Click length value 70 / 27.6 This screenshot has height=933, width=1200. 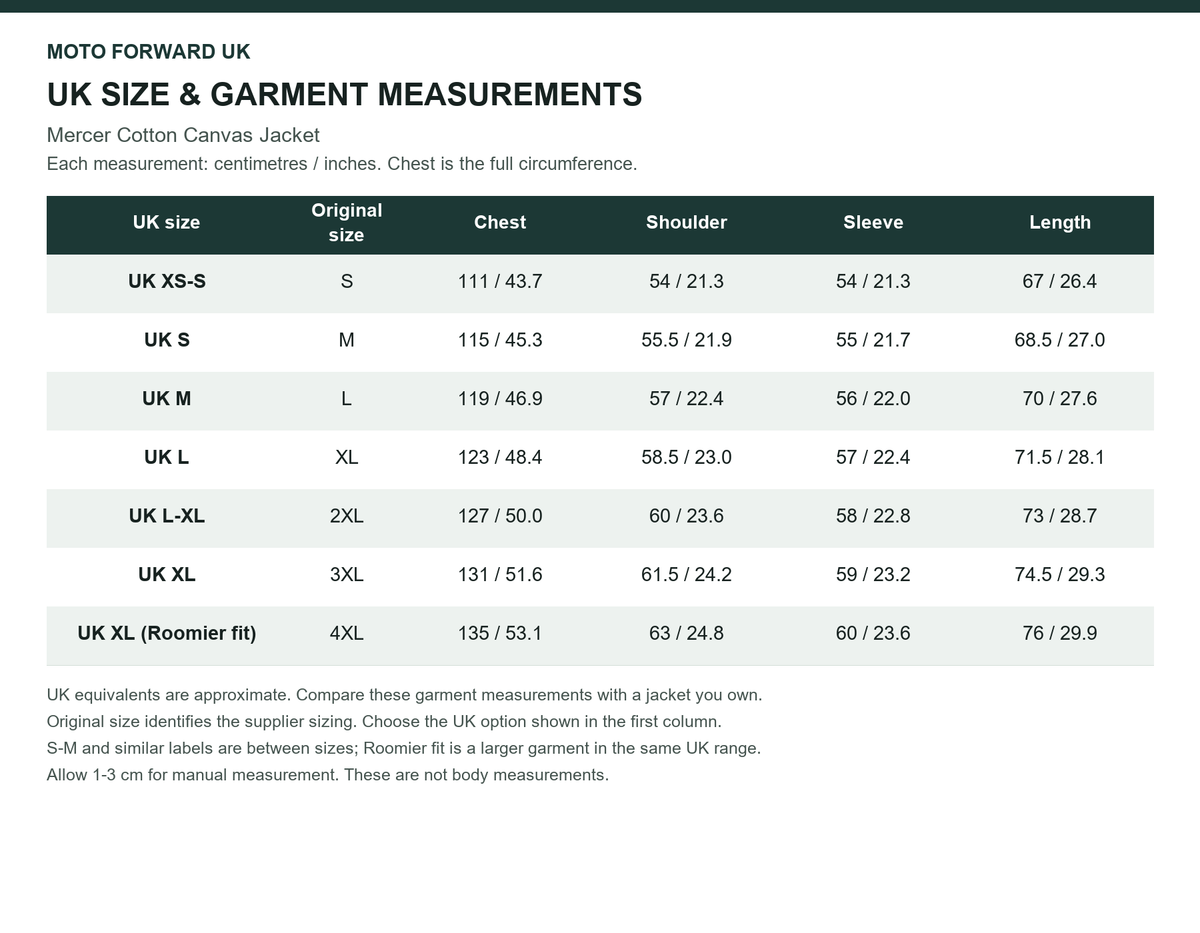pyautogui.click(x=1060, y=398)
